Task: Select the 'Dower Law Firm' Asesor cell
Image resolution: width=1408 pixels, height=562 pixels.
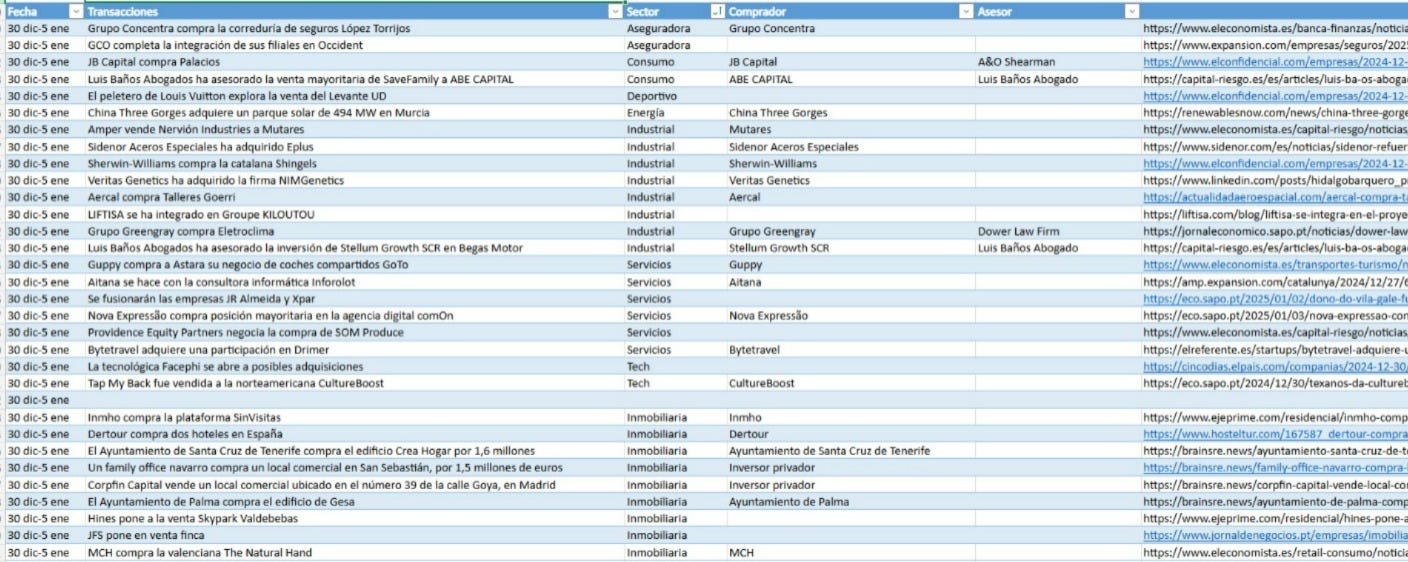Action: pos(1058,231)
